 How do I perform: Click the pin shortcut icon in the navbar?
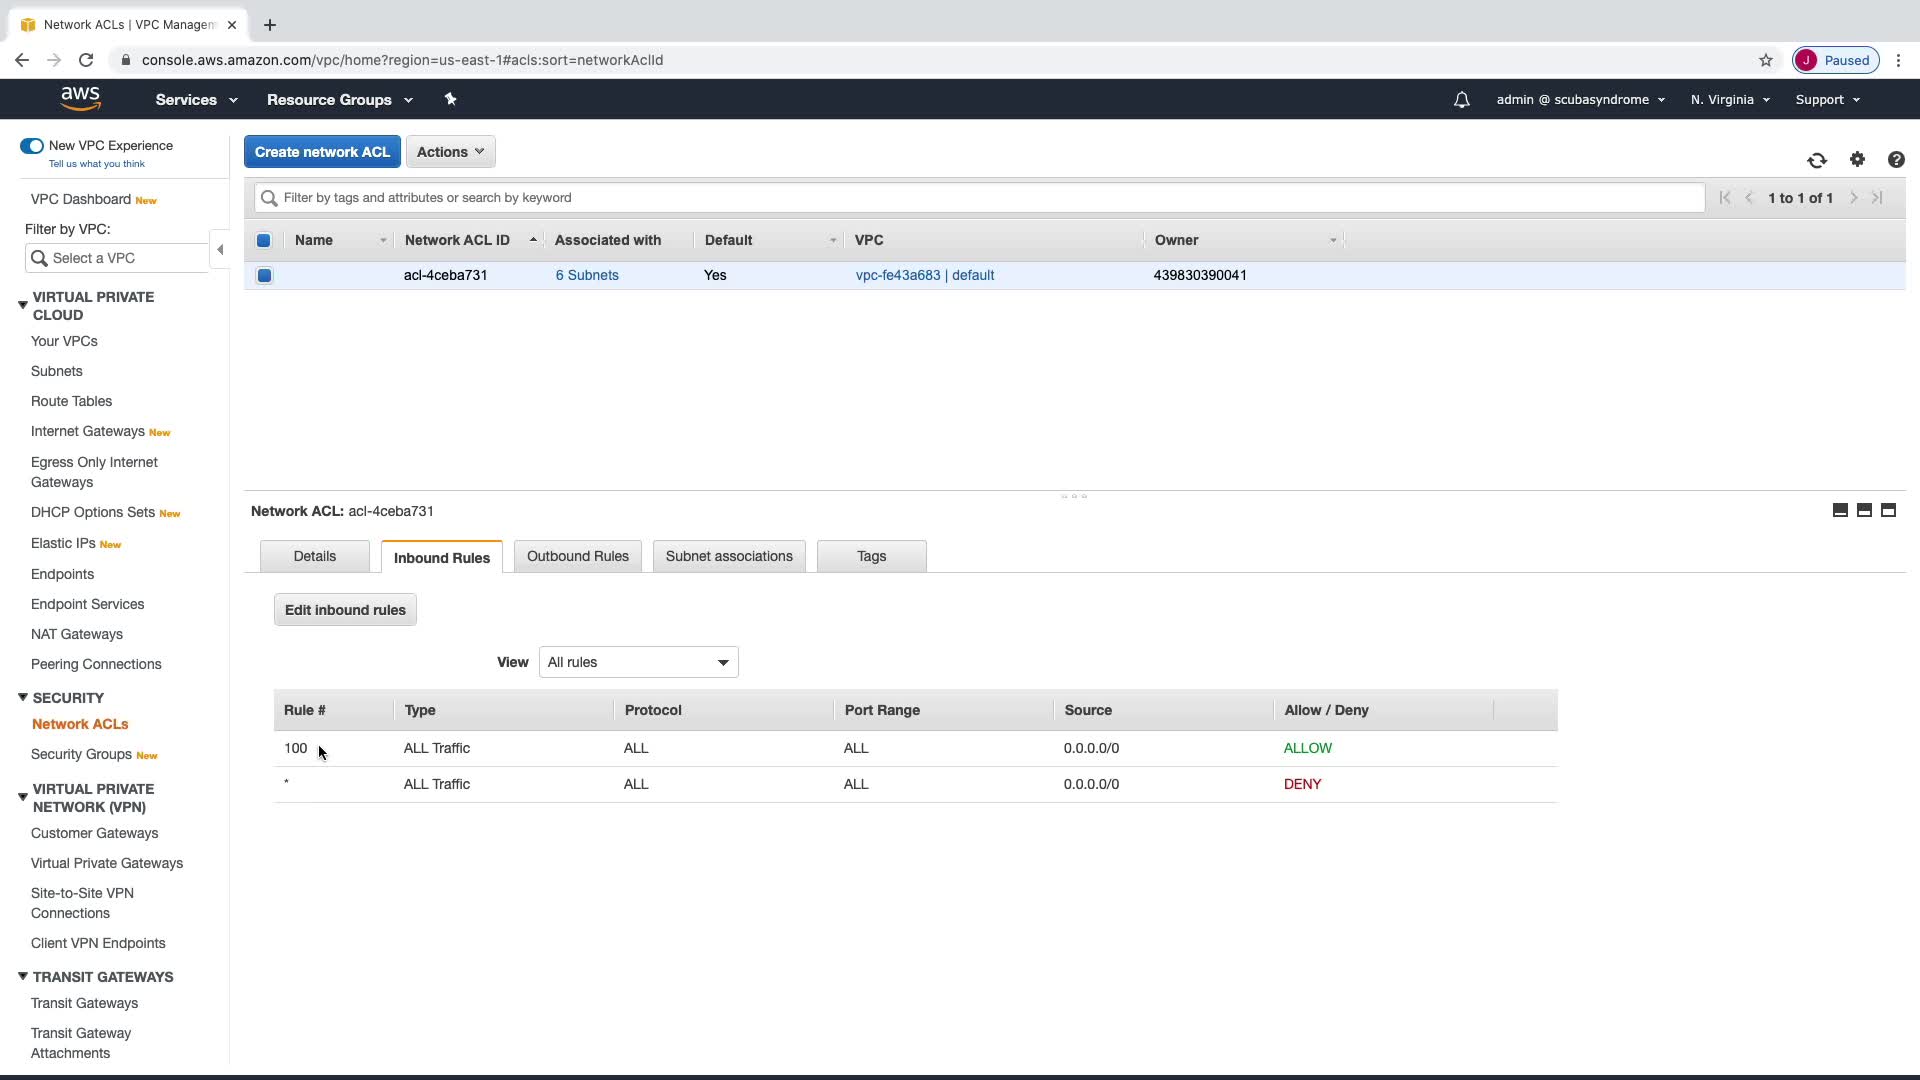tap(450, 99)
